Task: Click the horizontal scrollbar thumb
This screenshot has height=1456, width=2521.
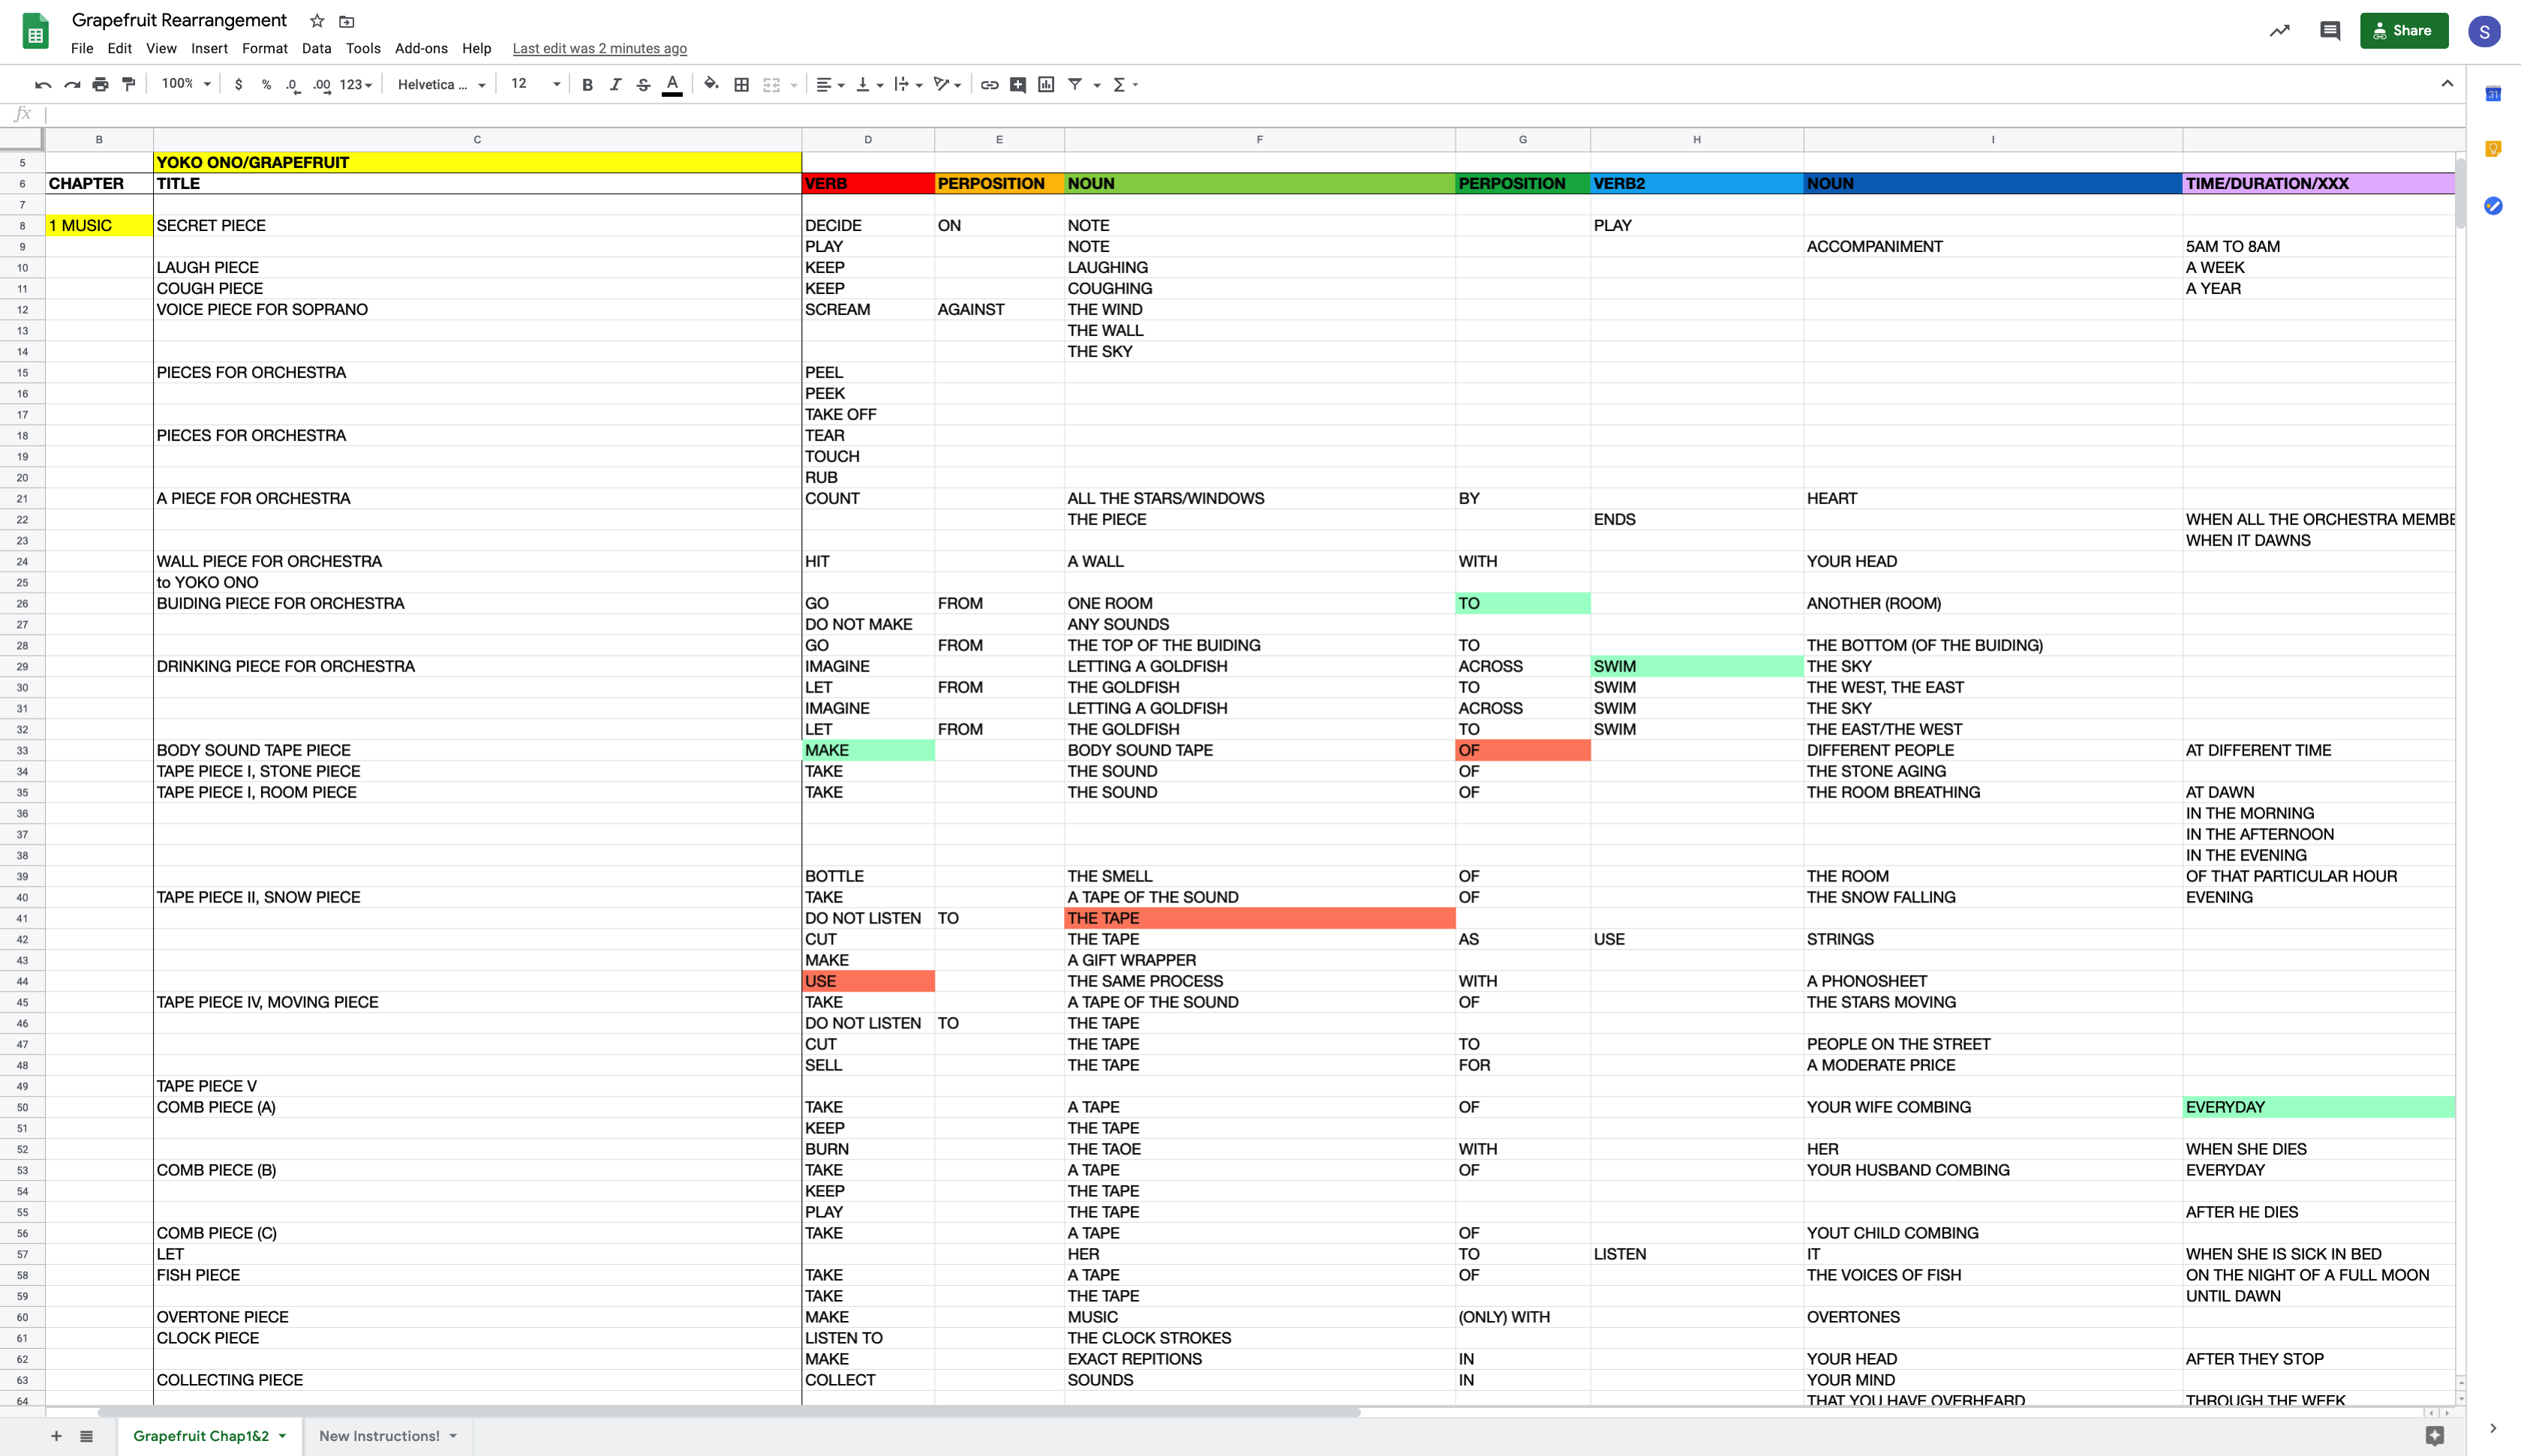Action: [729, 1412]
